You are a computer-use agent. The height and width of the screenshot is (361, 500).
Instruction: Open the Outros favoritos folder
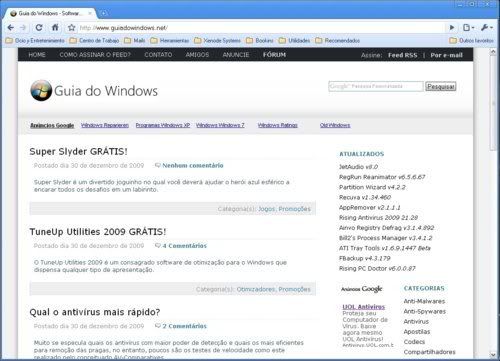coord(471,40)
